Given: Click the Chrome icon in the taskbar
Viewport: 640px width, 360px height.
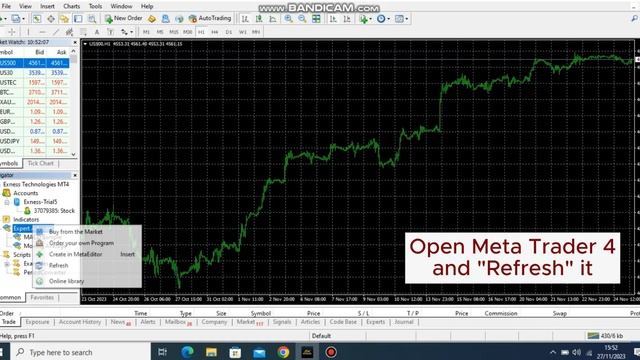Looking at the screenshot, I should point(283,352).
